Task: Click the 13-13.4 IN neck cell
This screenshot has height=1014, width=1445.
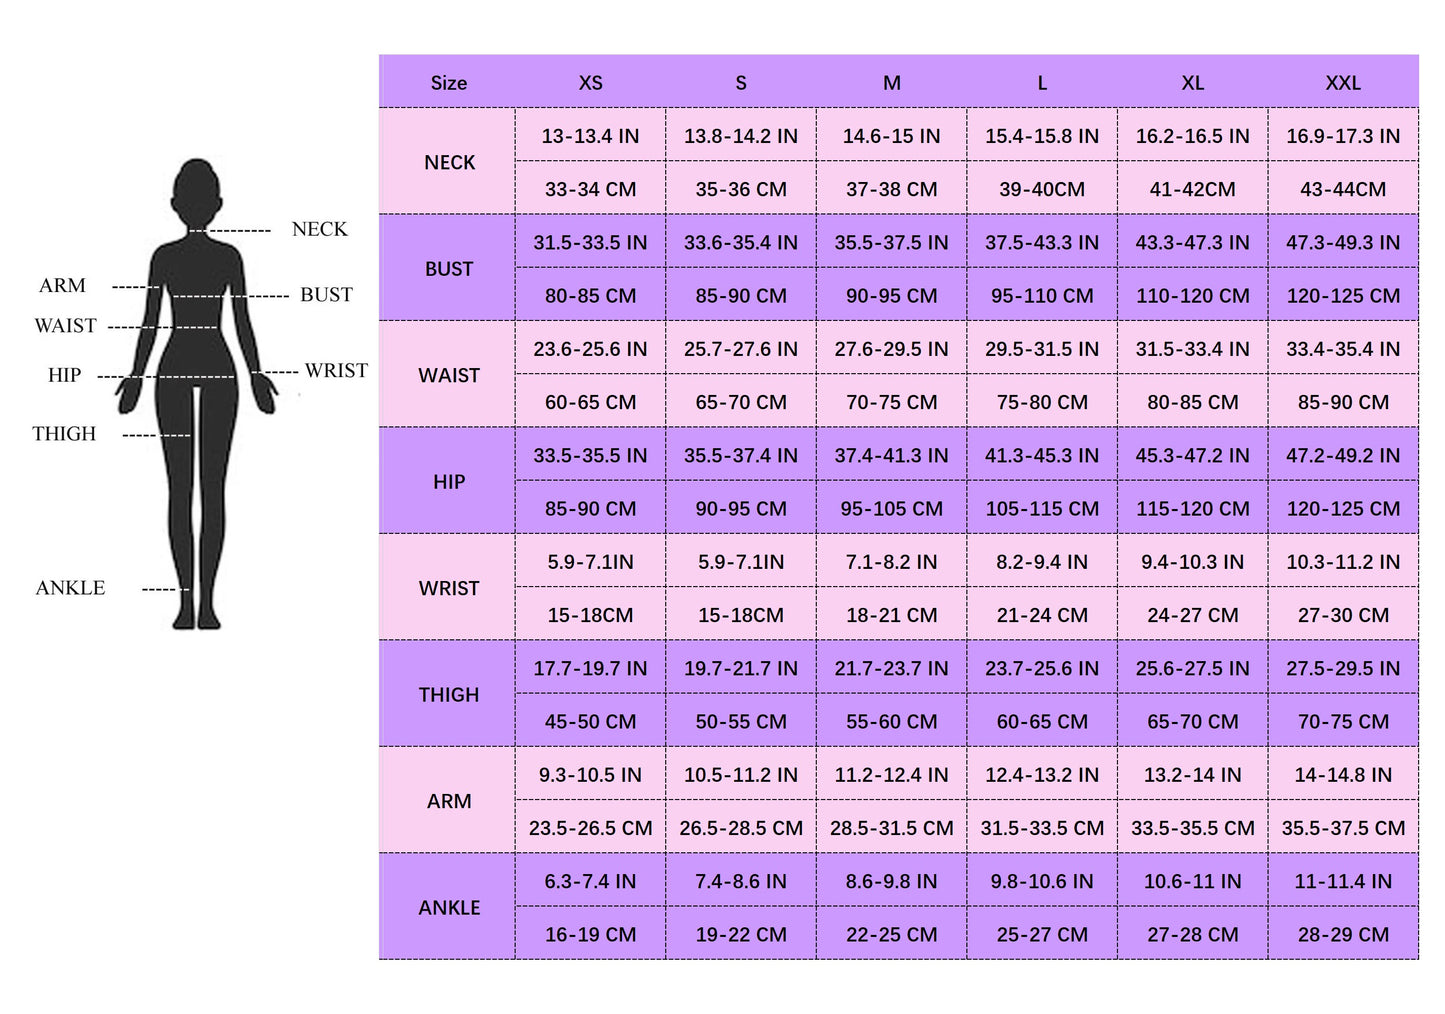Action: point(590,136)
